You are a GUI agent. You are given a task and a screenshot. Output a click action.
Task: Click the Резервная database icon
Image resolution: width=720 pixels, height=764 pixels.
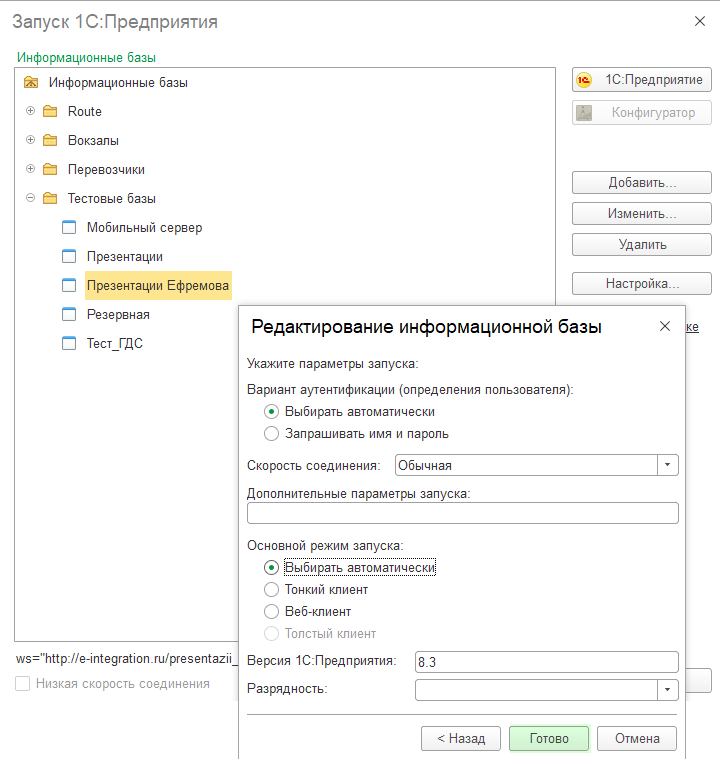pos(69,314)
